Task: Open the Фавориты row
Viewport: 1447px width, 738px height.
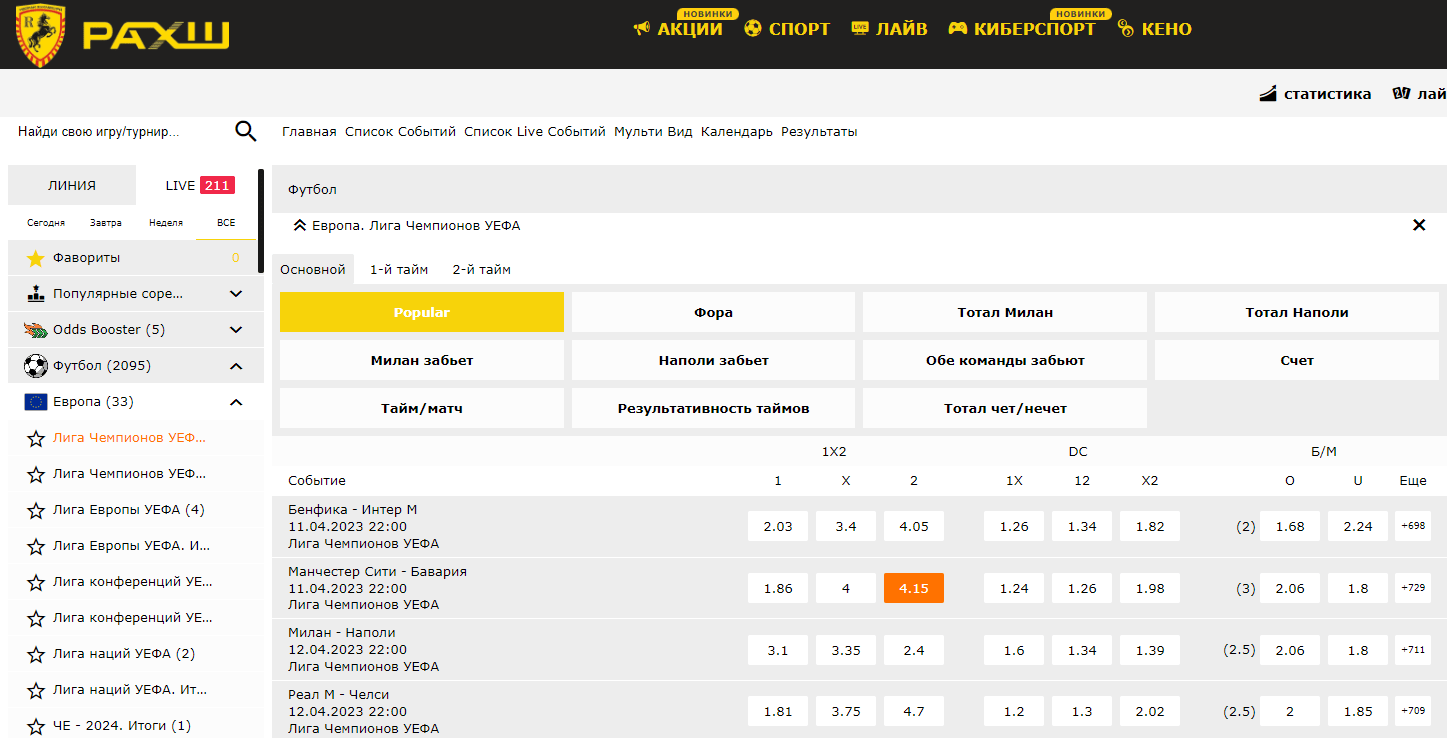Action: point(136,258)
